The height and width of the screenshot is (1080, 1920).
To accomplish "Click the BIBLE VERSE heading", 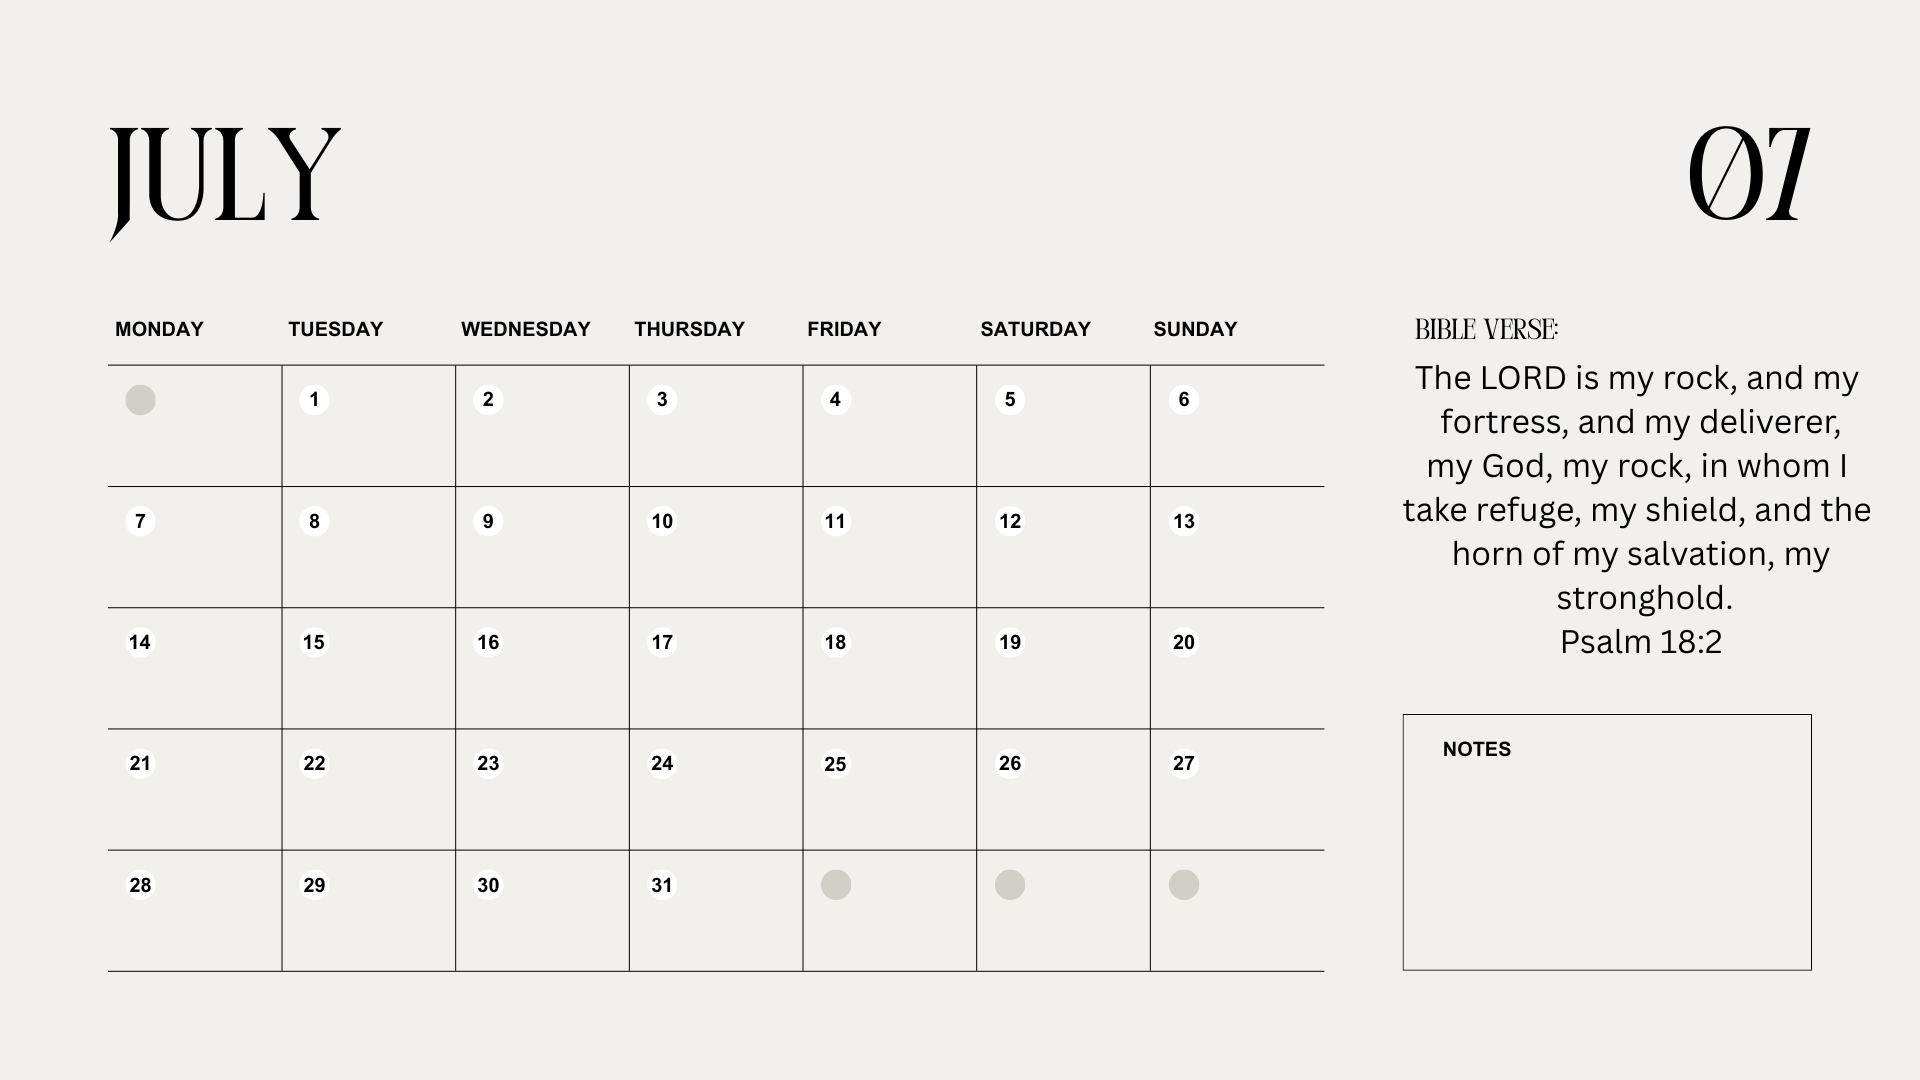I will coord(1487,329).
